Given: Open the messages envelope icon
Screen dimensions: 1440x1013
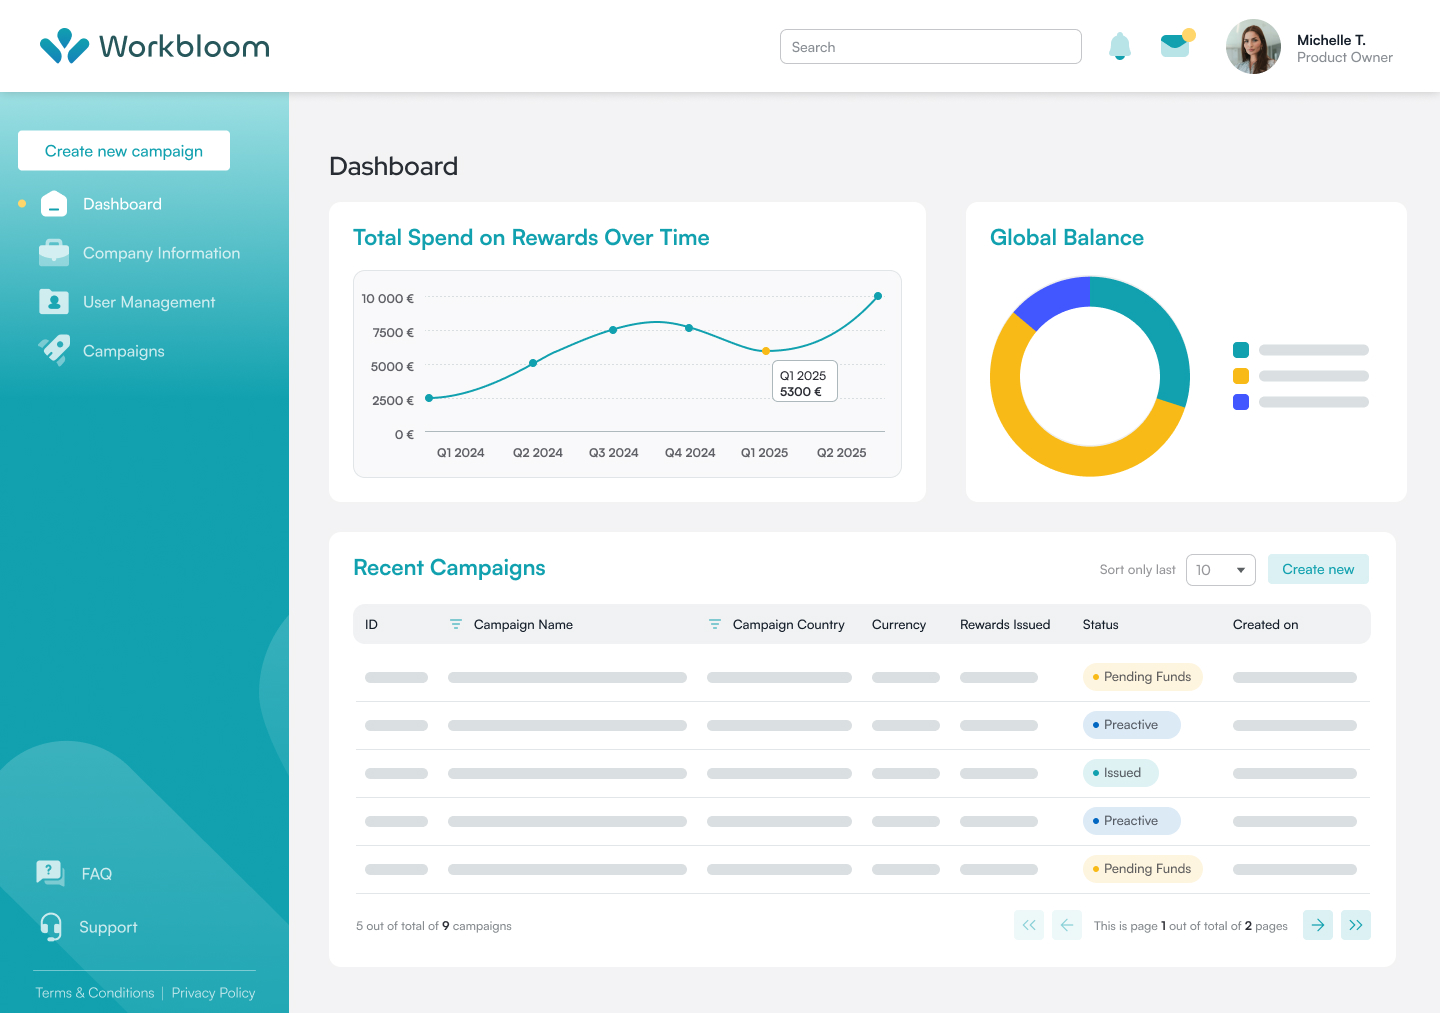Looking at the screenshot, I should (x=1177, y=44).
